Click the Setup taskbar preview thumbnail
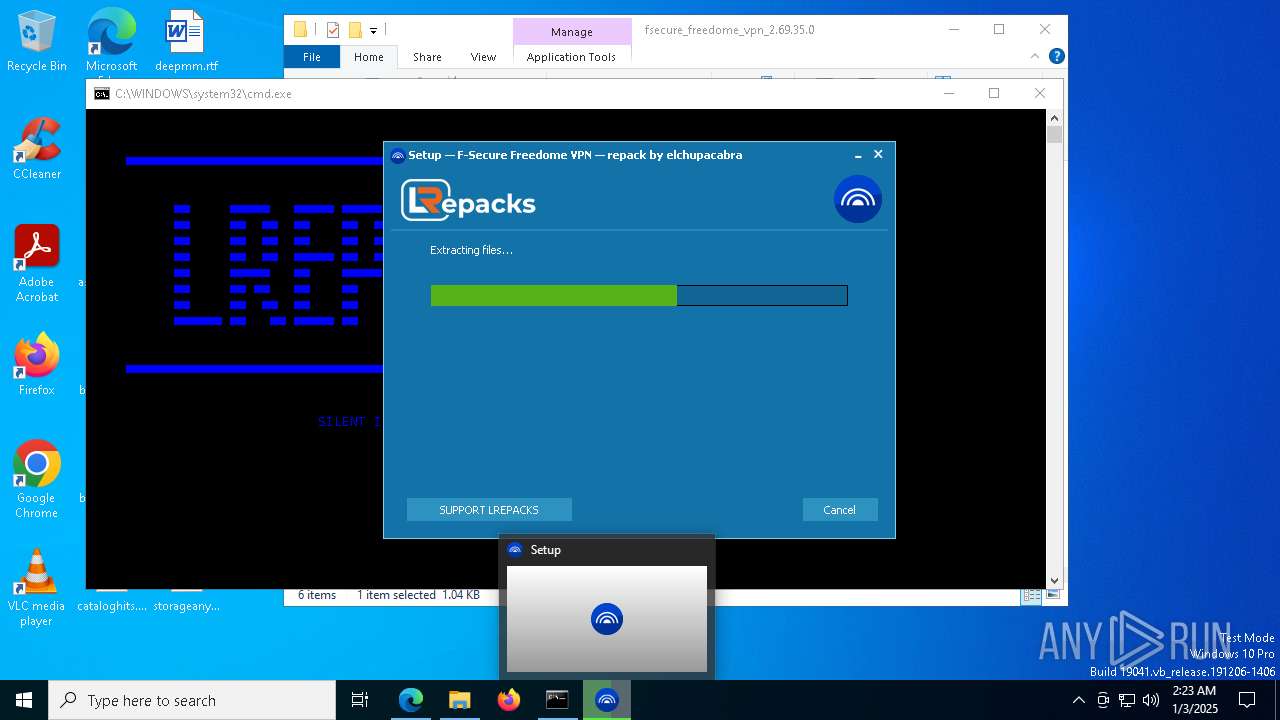Image resolution: width=1280 pixels, height=720 pixels. coord(607,619)
